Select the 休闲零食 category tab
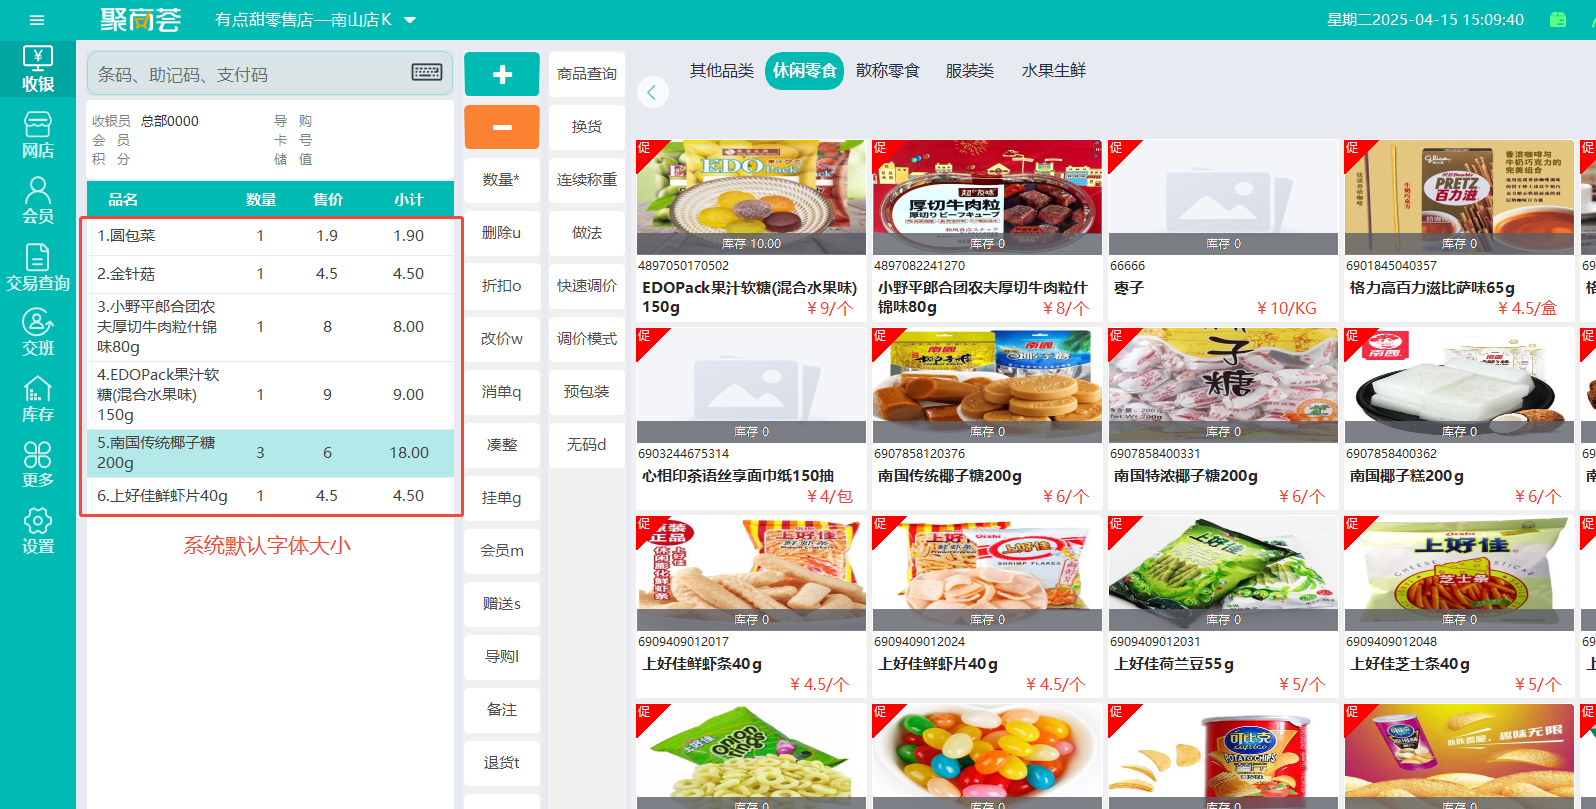Screen dimensions: 1596x809 click(805, 71)
